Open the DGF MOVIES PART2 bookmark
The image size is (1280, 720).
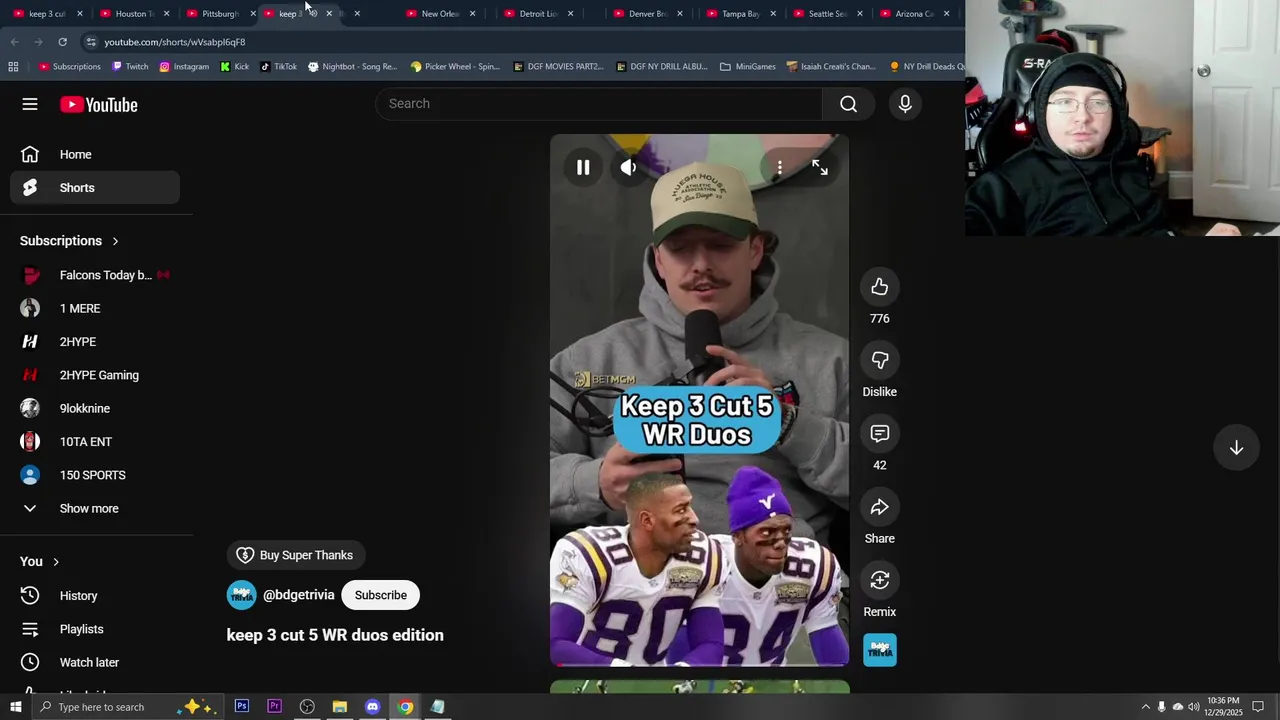tap(558, 67)
